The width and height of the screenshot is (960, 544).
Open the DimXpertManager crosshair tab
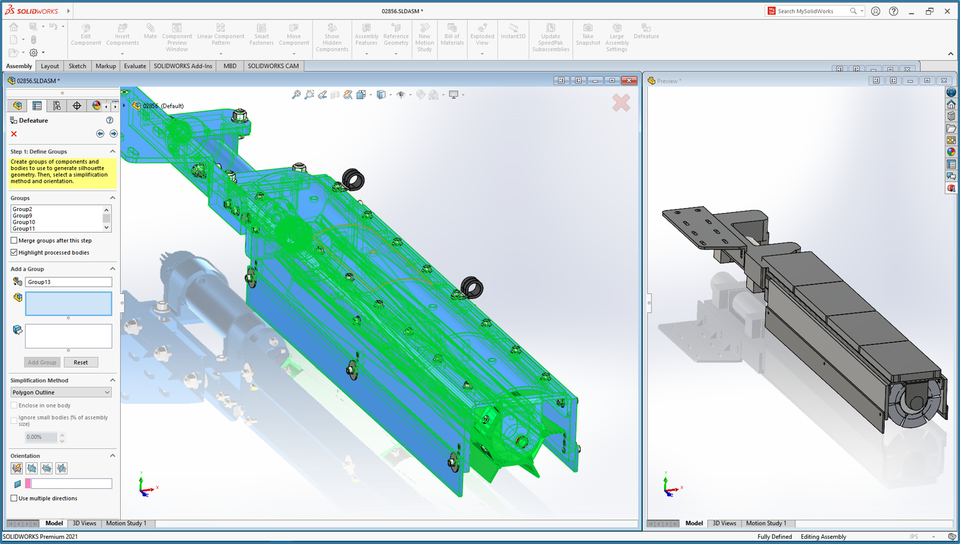77,105
